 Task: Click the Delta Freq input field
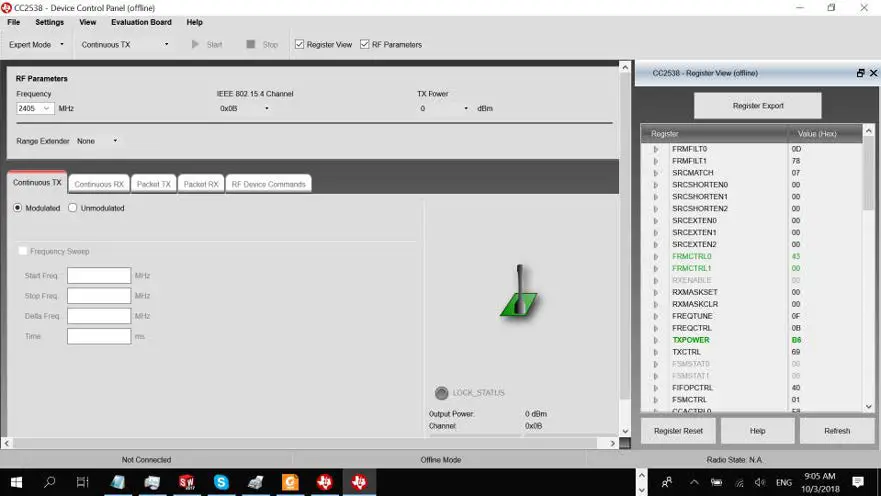pos(99,316)
